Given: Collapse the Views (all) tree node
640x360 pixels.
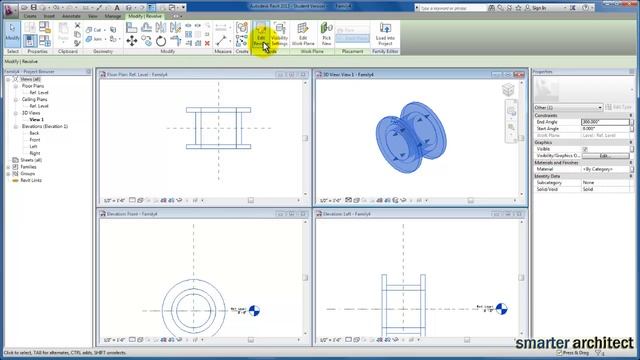Looking at the screenshot, I should pos(8,79).
